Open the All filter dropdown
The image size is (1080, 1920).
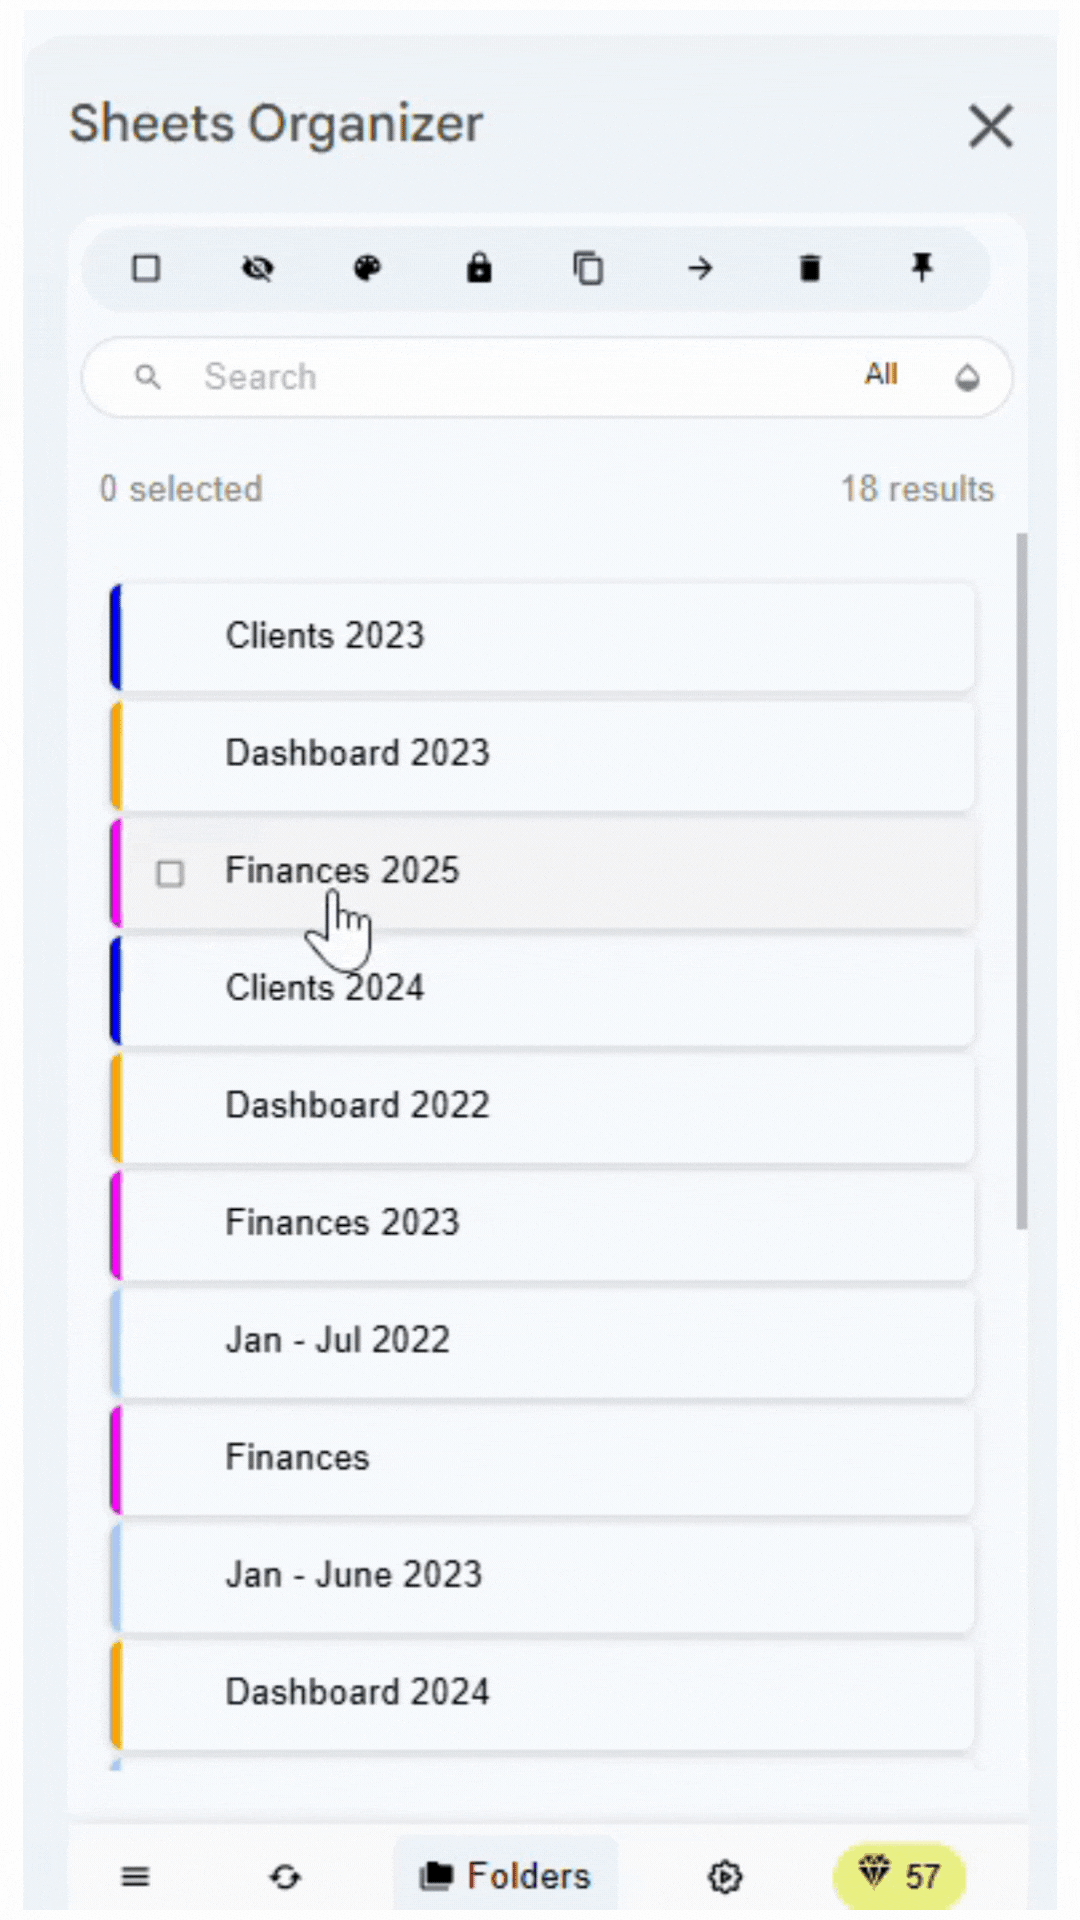(x=881, y=375)
